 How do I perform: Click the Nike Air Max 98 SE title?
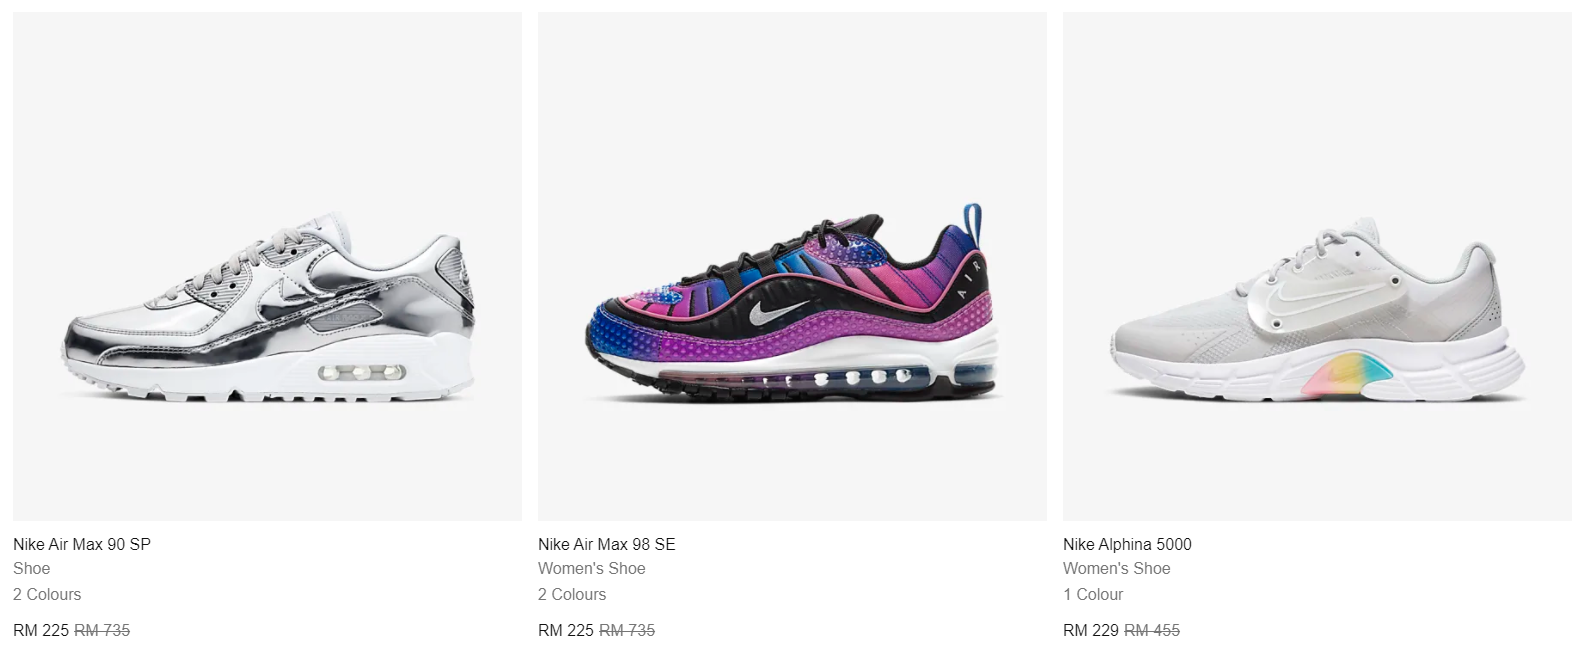(607, 544)
